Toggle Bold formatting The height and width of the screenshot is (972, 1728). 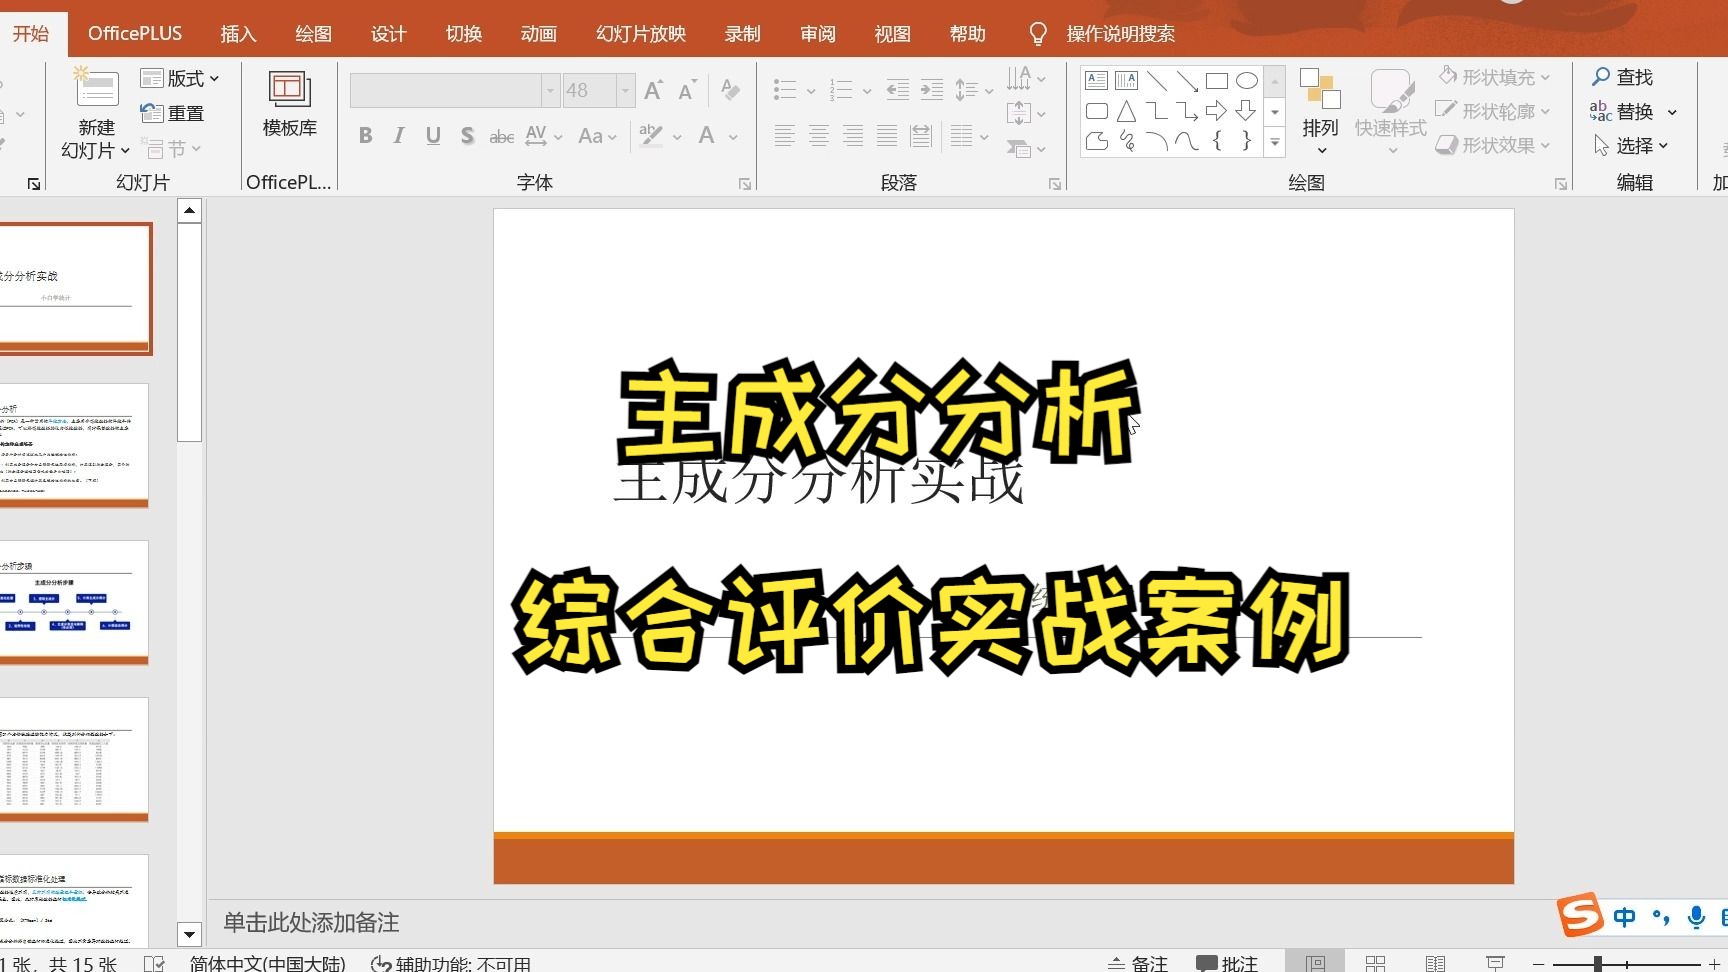(x=366, y=135)
